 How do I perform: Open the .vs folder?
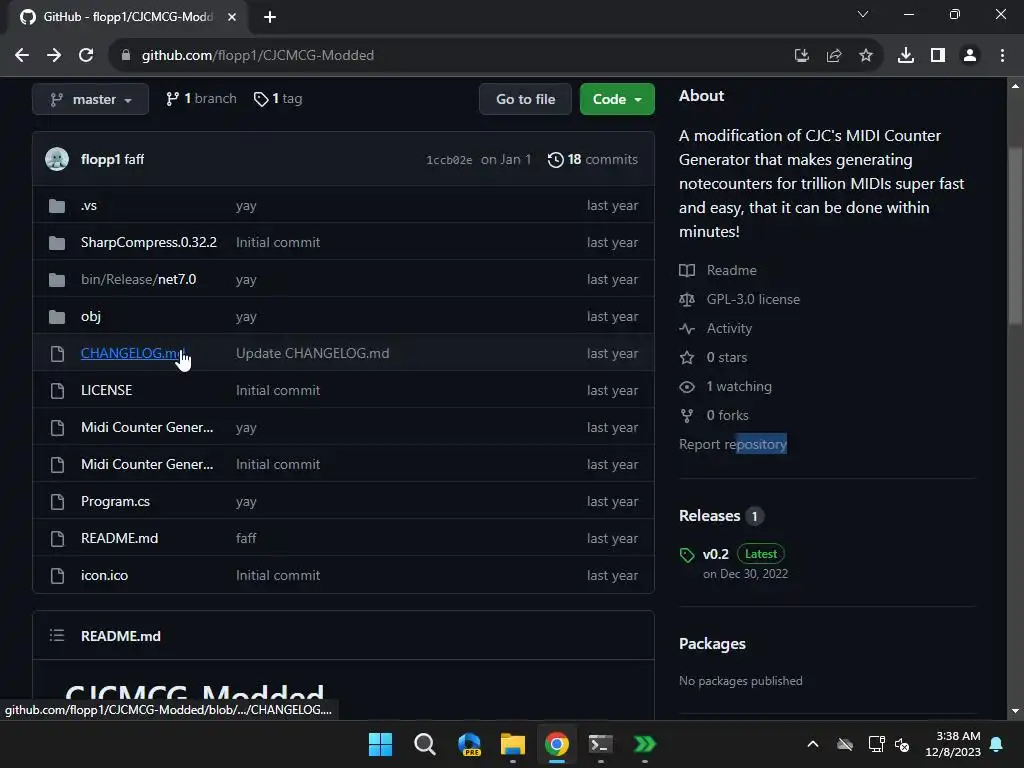[x=89, y=206]
